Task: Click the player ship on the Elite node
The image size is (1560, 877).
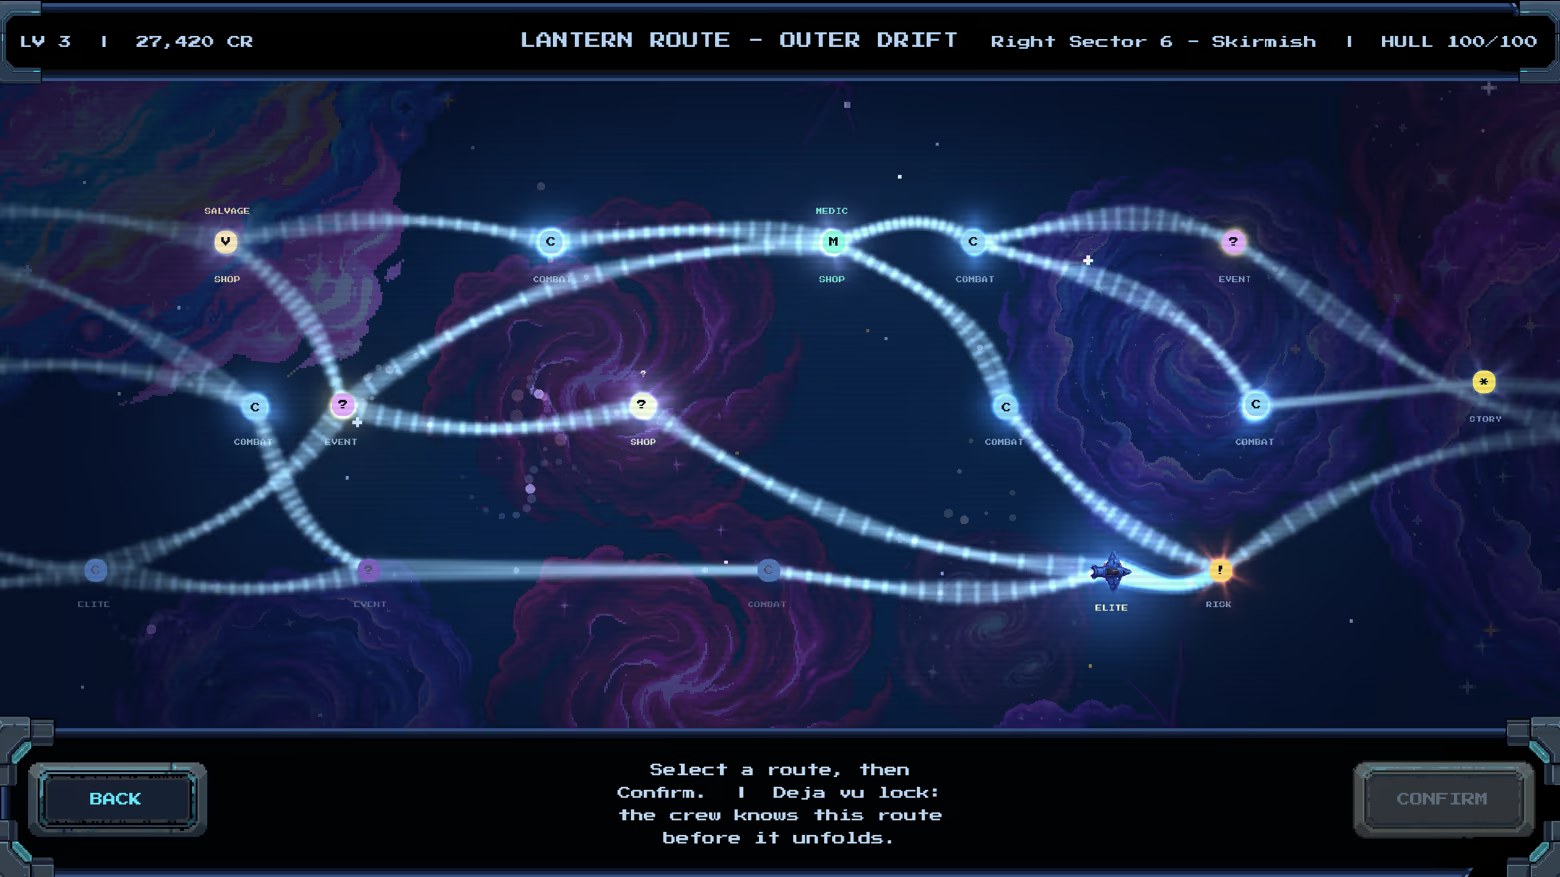Action: point(1110,571)
